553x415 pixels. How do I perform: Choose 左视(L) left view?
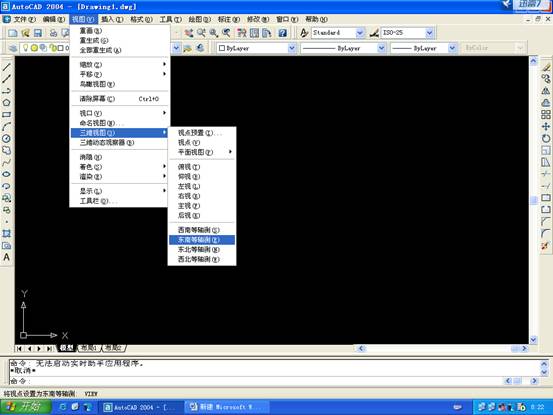(x=202, y=186)
